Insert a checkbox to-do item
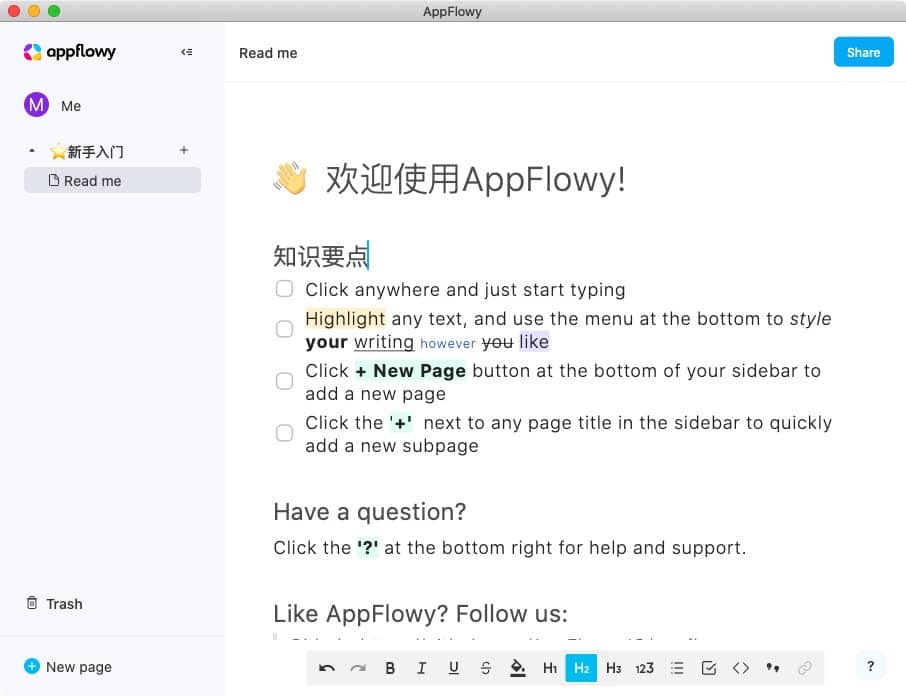Viewport: 906px width, 696px height. click(x=709, y=668)
